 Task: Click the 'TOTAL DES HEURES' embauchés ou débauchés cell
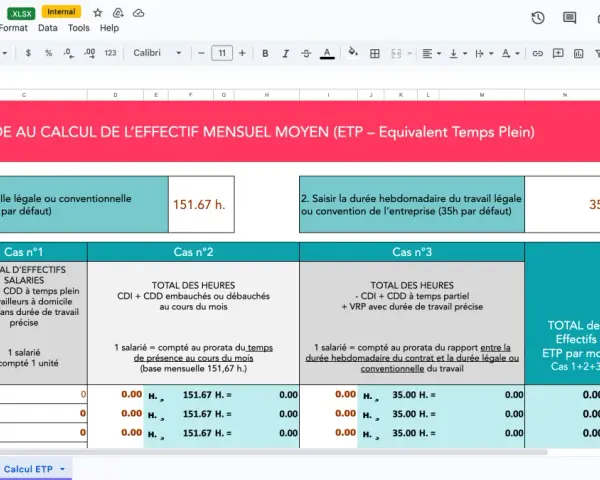(x=193, y=323)
